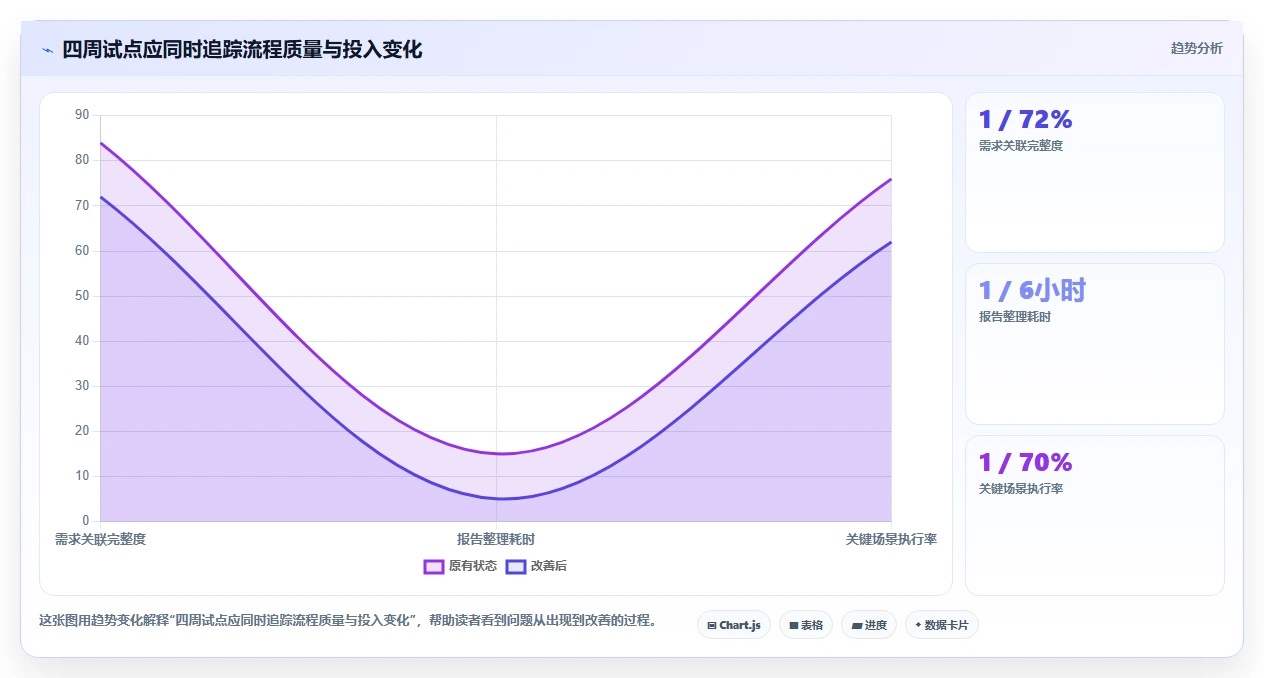Screen dimensions: 1264x678
Task: Click the 趋势分析 label in header
Action: point(1197,48)
